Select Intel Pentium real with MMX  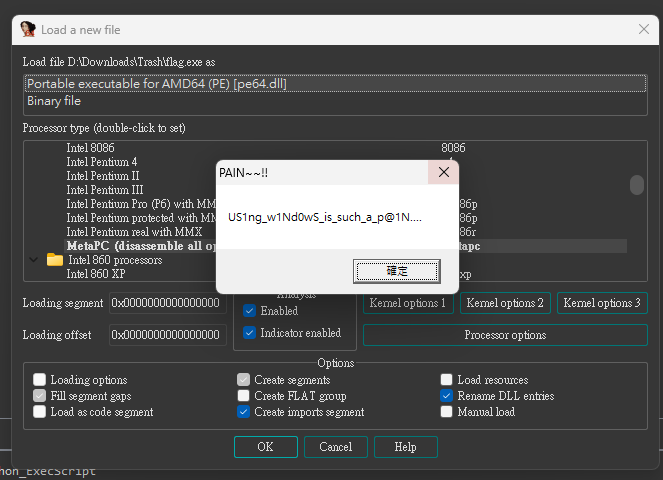tap(134, 232)
